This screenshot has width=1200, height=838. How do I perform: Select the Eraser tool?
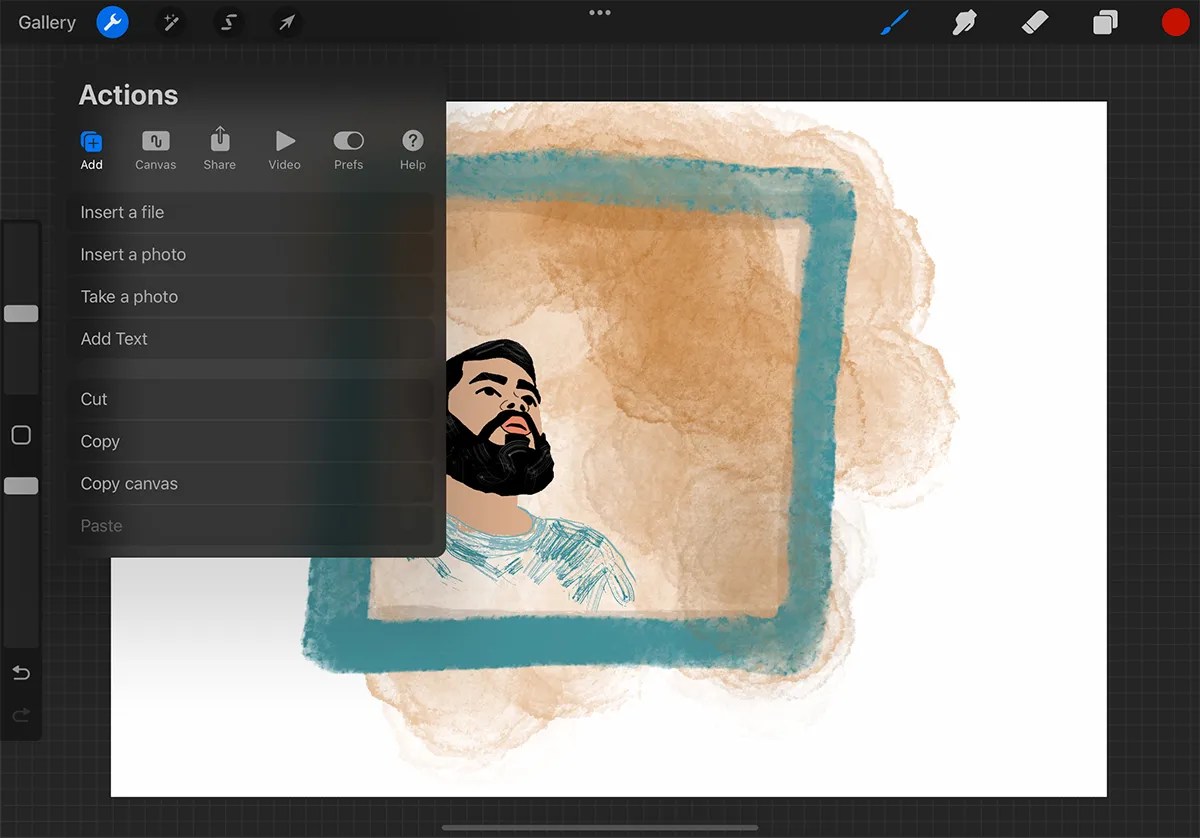[x=1035, y=22]
